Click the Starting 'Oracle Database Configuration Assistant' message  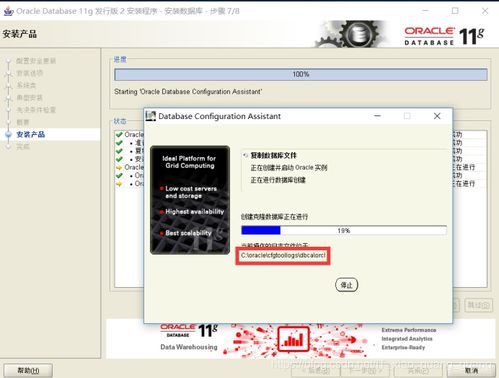coord(188,92)
